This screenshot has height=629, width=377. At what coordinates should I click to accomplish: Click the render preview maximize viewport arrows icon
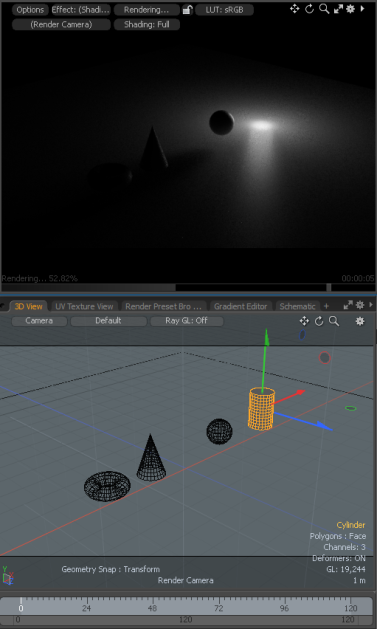click(338, 9)
